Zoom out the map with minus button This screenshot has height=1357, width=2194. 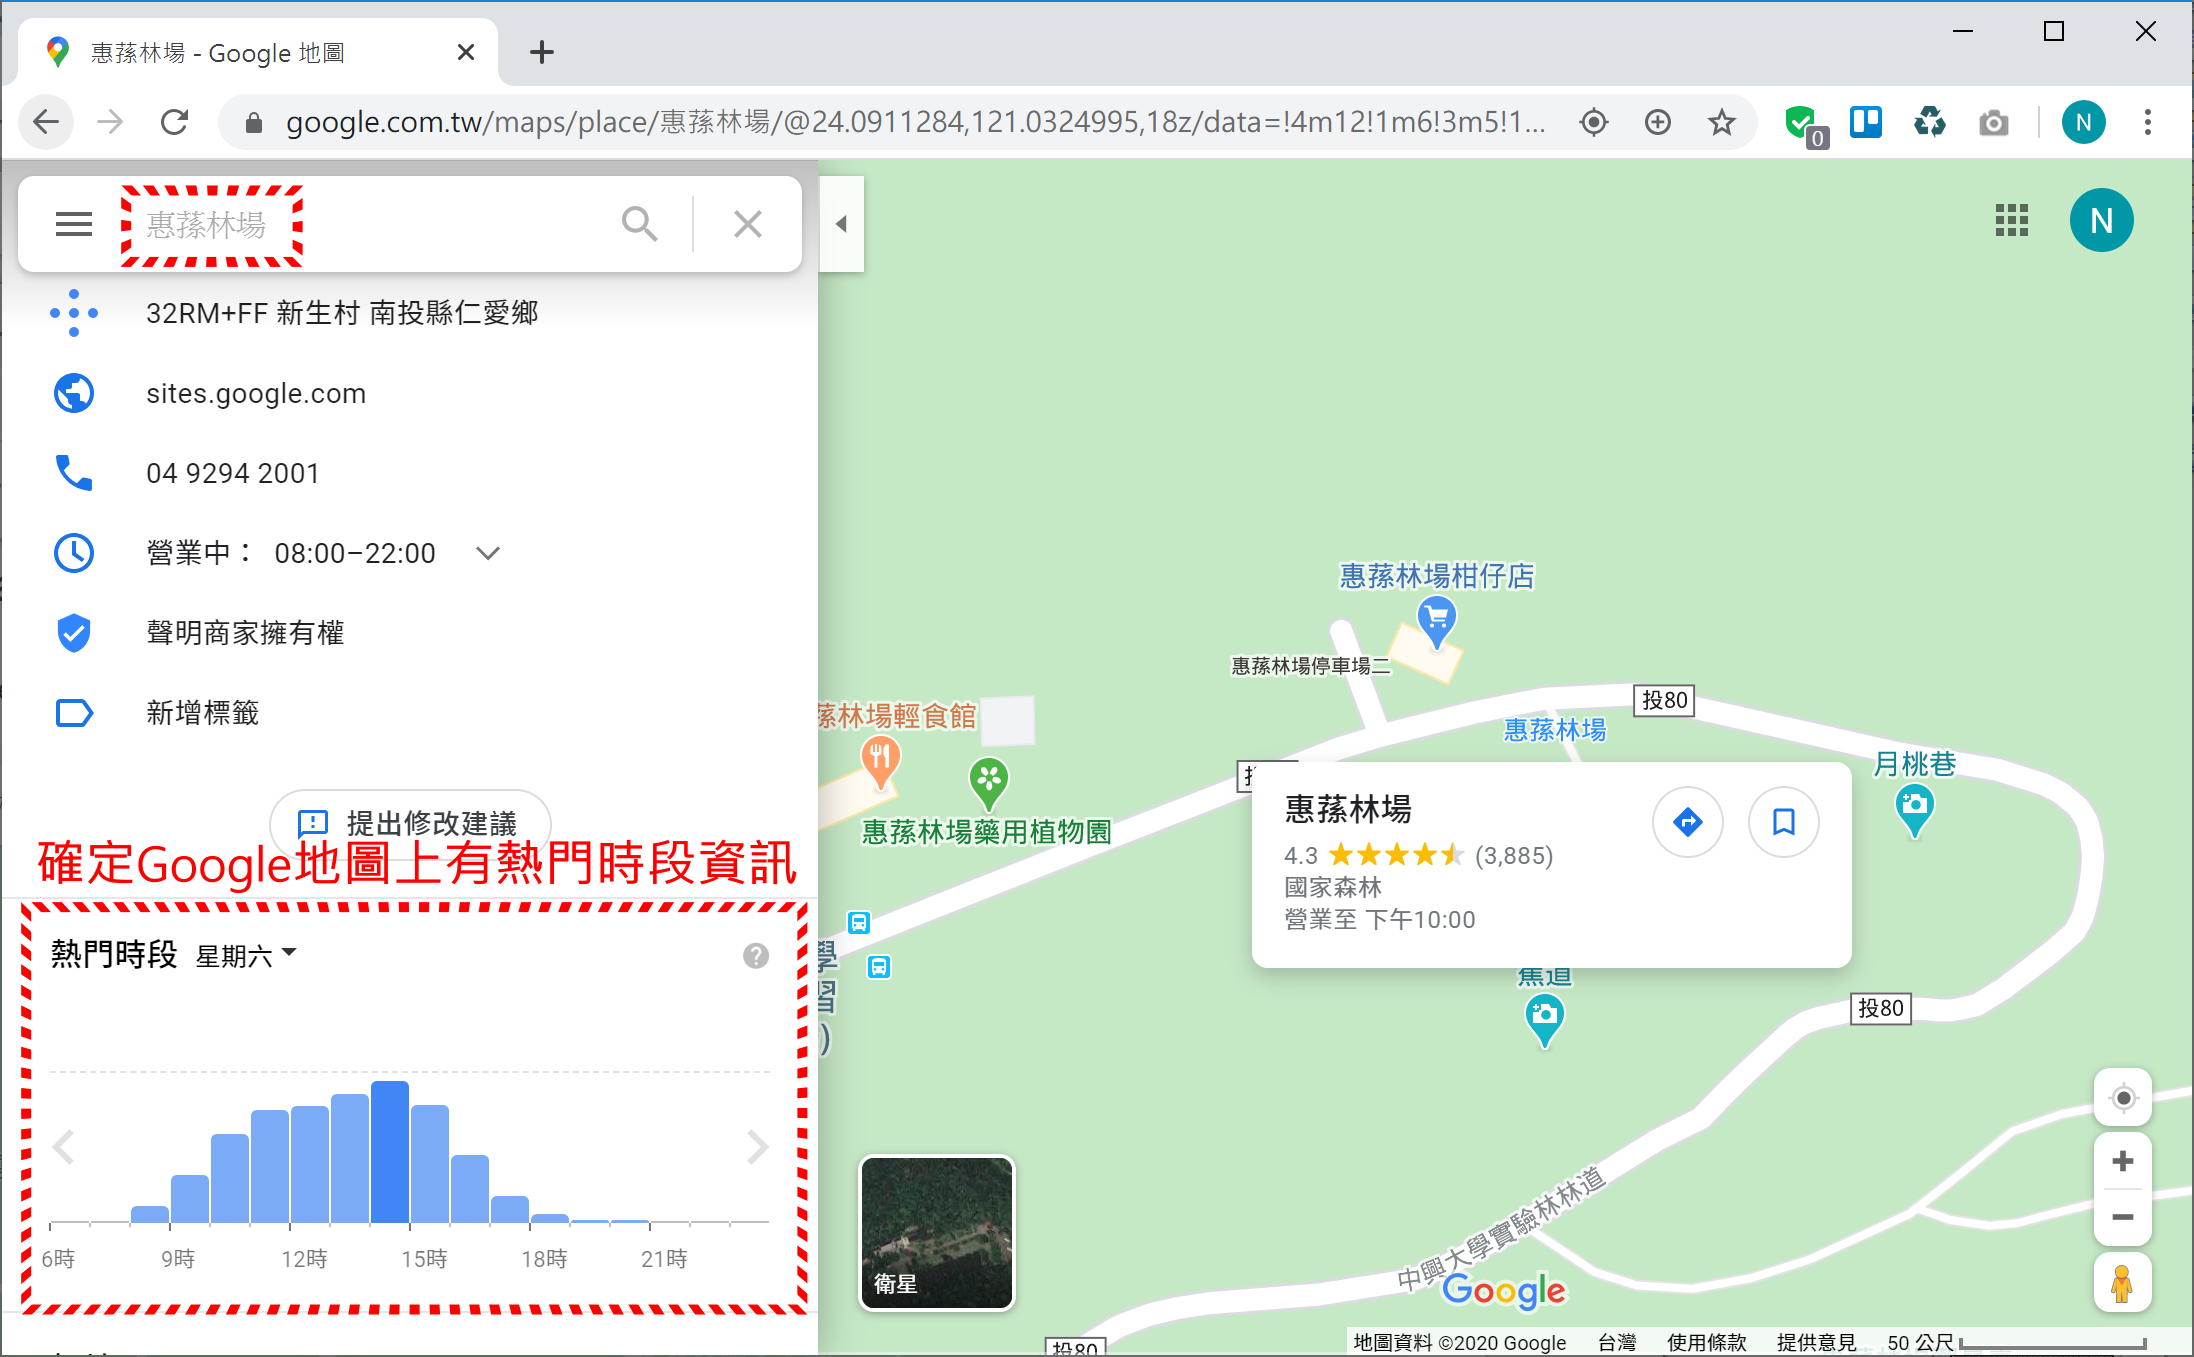click(x=2123, y=1217)
